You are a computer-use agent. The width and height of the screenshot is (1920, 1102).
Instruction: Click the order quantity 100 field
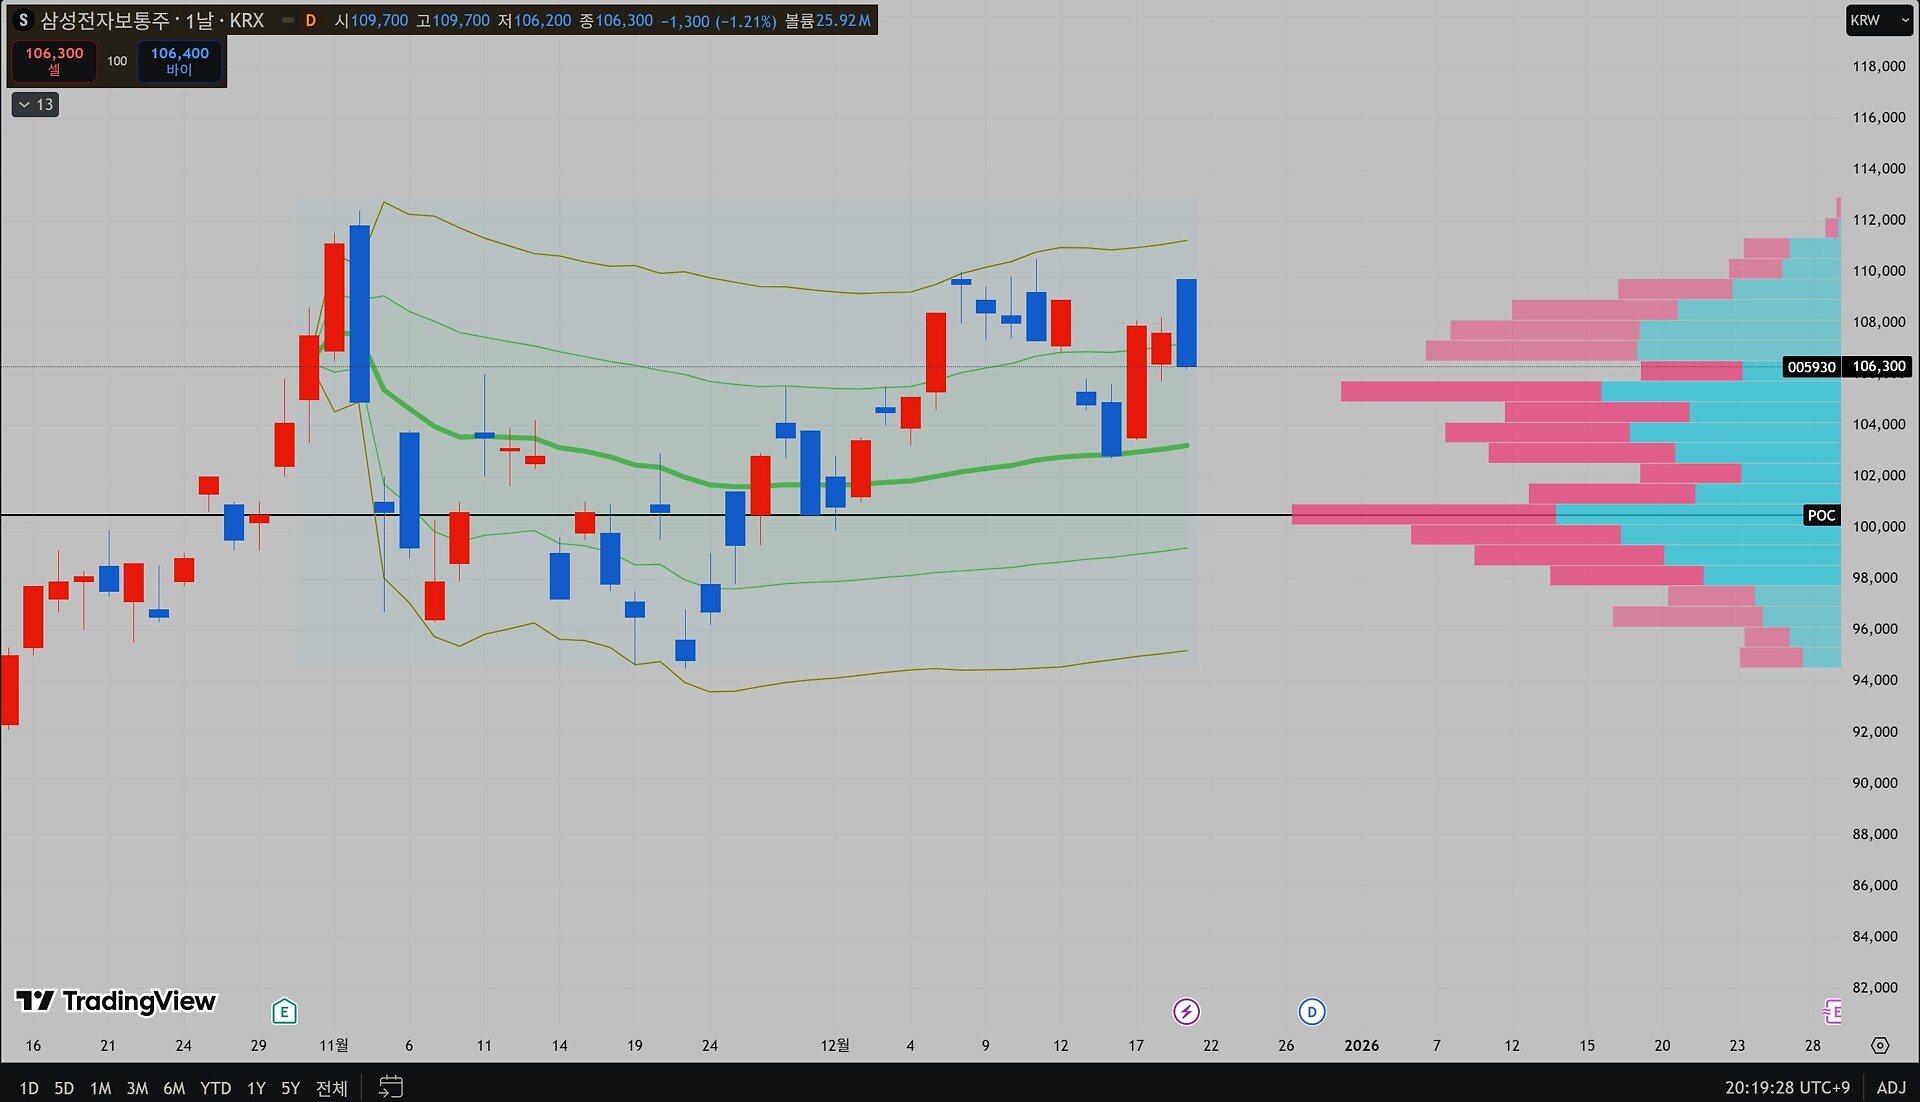pyautogui.click(x=117, y=61)
